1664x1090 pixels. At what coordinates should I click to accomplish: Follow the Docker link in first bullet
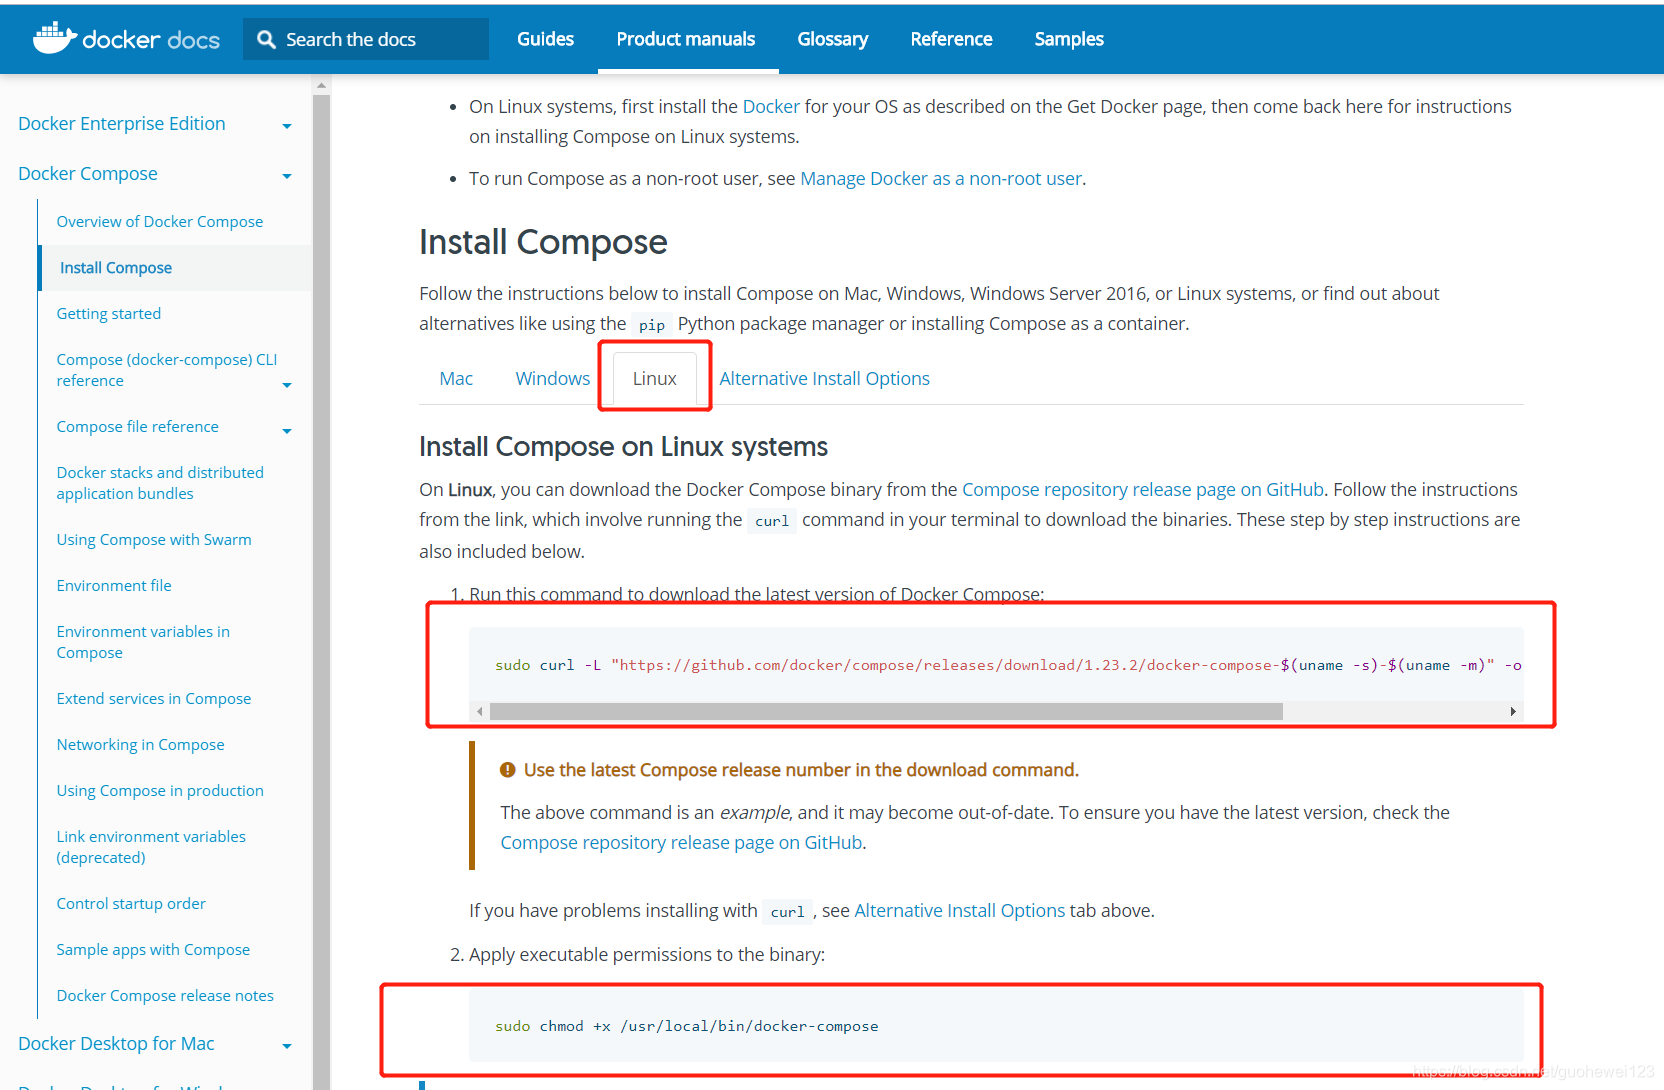(x=771, y=106)
